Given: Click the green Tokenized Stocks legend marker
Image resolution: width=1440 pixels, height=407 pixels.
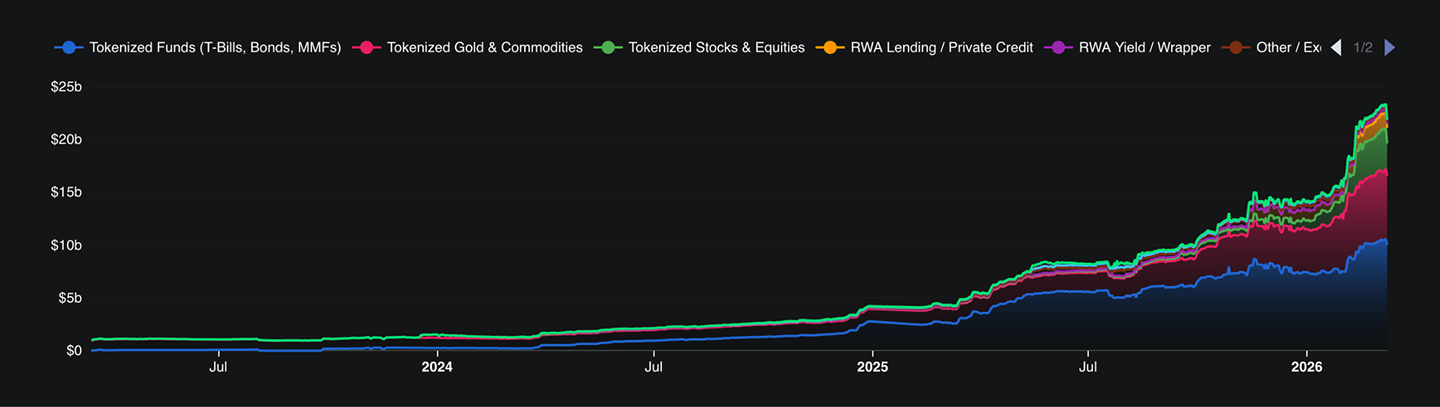Looking at the screenshot, I should pos(607,47).
